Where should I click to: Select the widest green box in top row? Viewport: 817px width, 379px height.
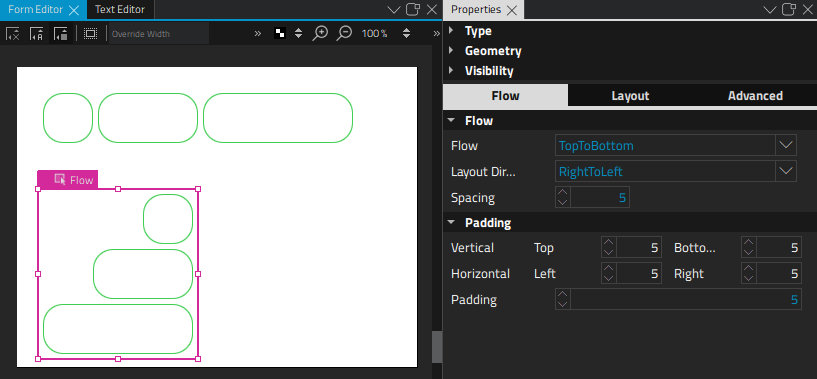coord(278,118)
